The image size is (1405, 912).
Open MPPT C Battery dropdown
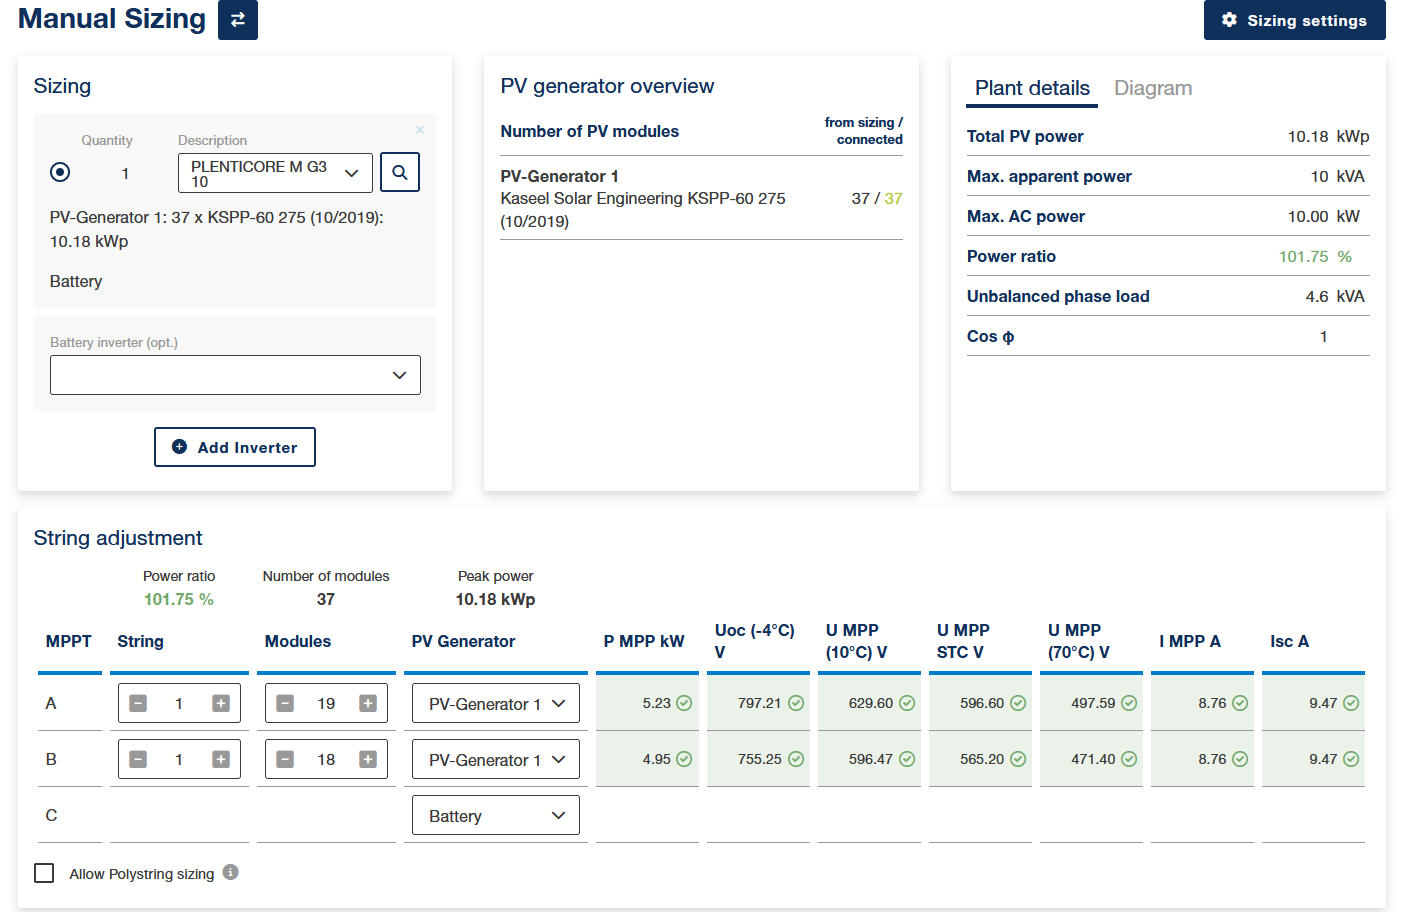(495, 816)
